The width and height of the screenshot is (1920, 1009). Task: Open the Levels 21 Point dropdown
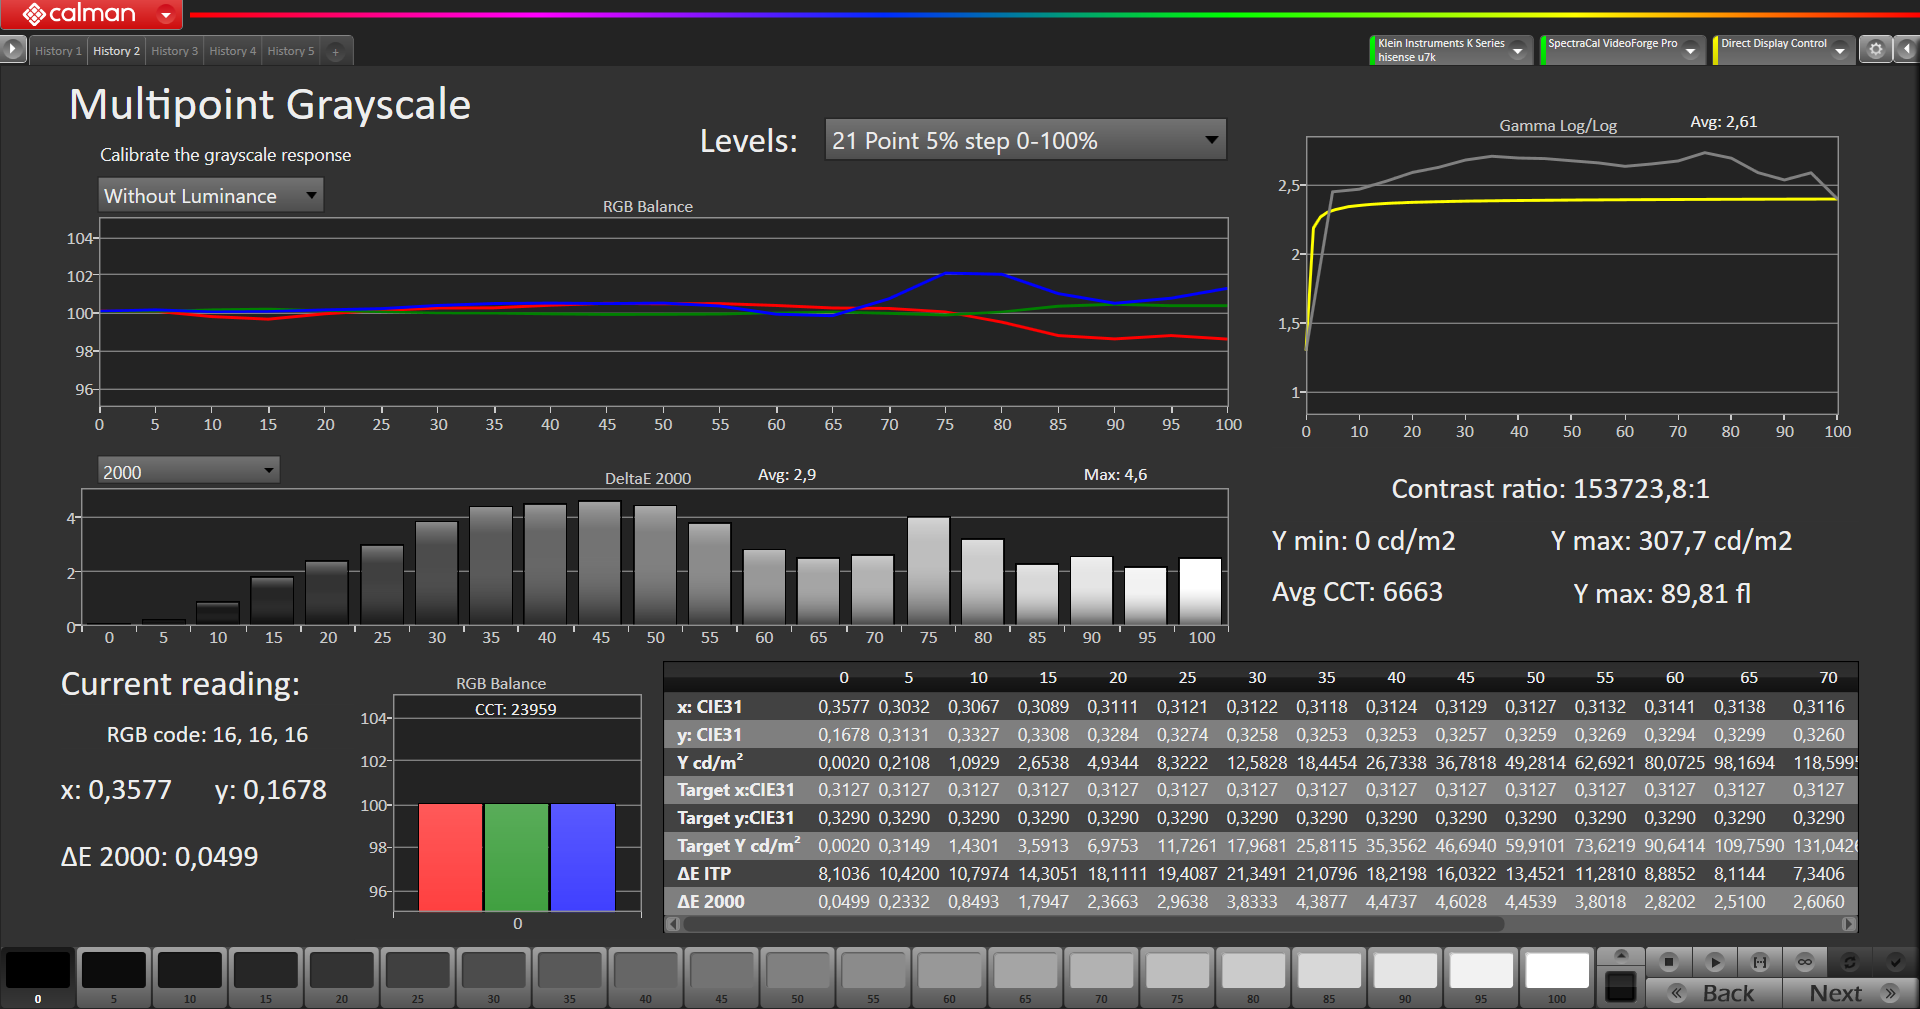pyautogui.click(x=1025, y=140)
